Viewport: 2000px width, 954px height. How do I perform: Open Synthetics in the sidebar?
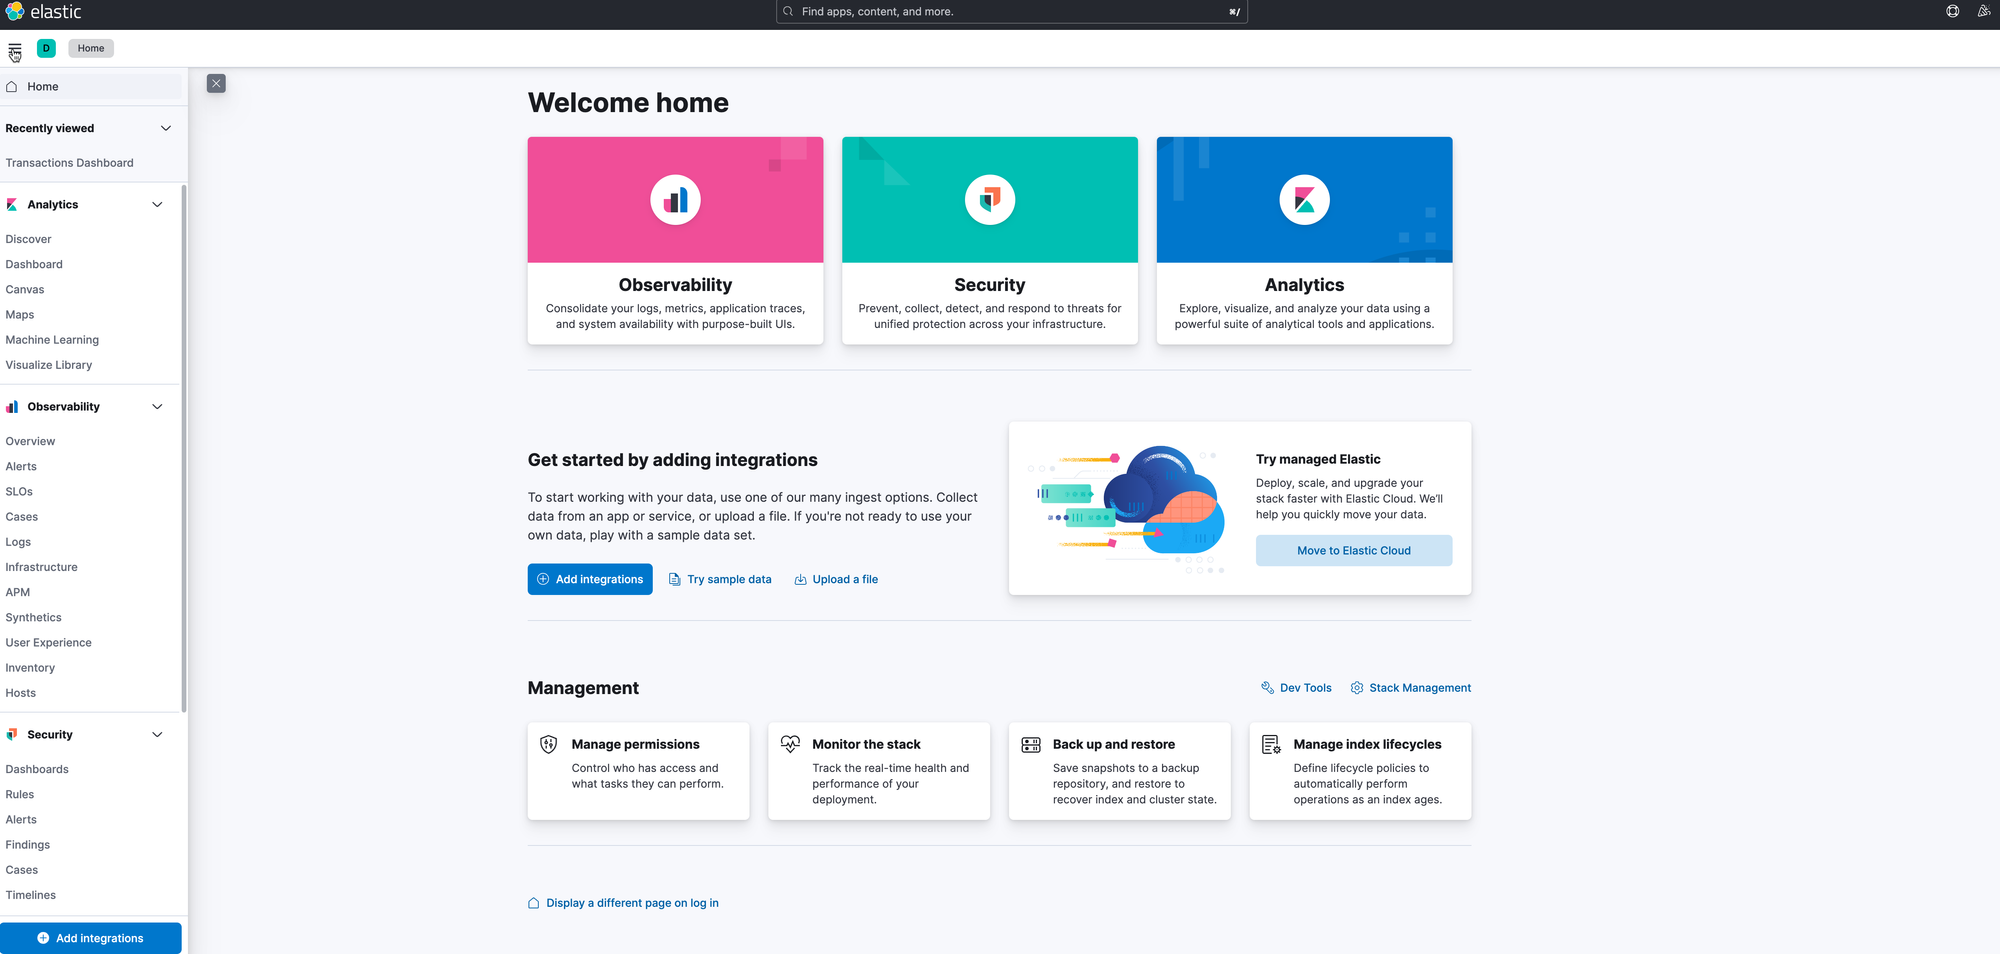point(33,618)
